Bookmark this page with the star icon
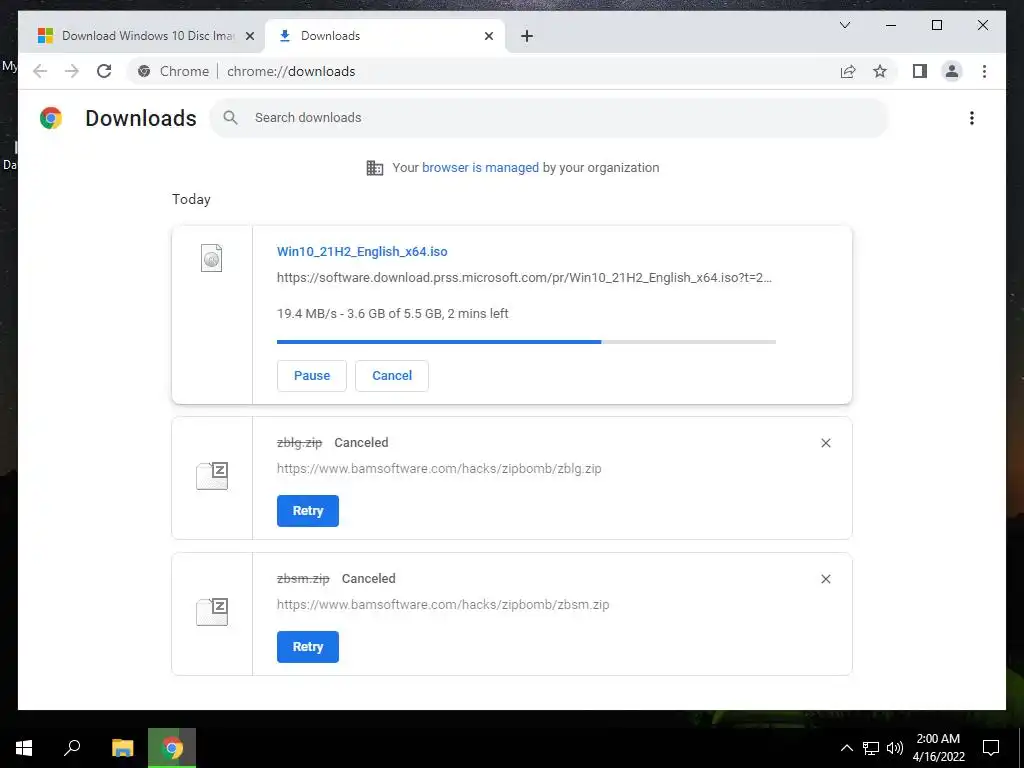 point(880,71)
